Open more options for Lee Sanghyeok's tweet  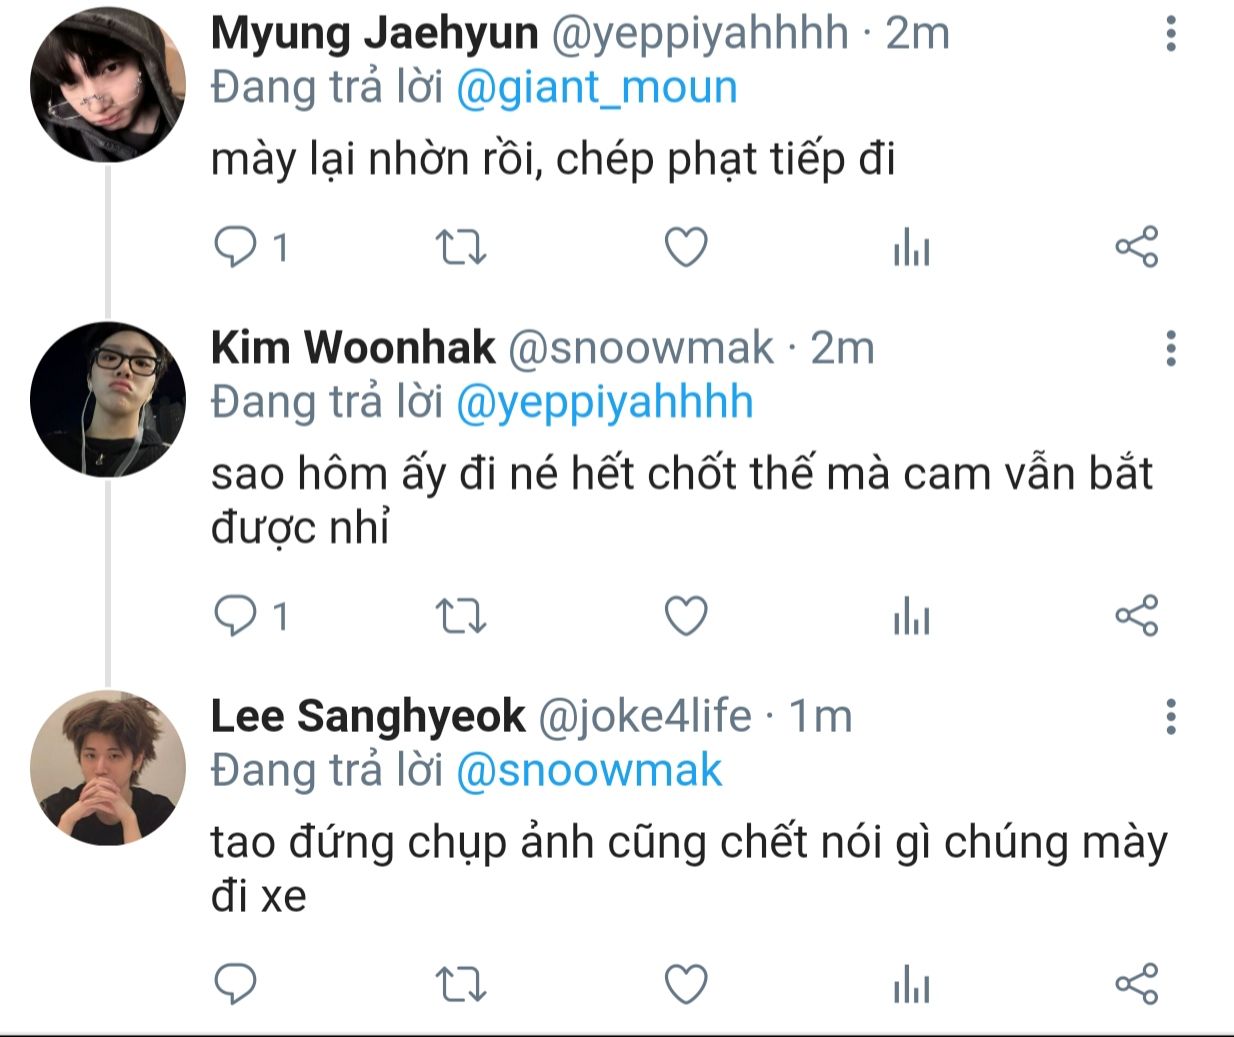point(1171,717)
